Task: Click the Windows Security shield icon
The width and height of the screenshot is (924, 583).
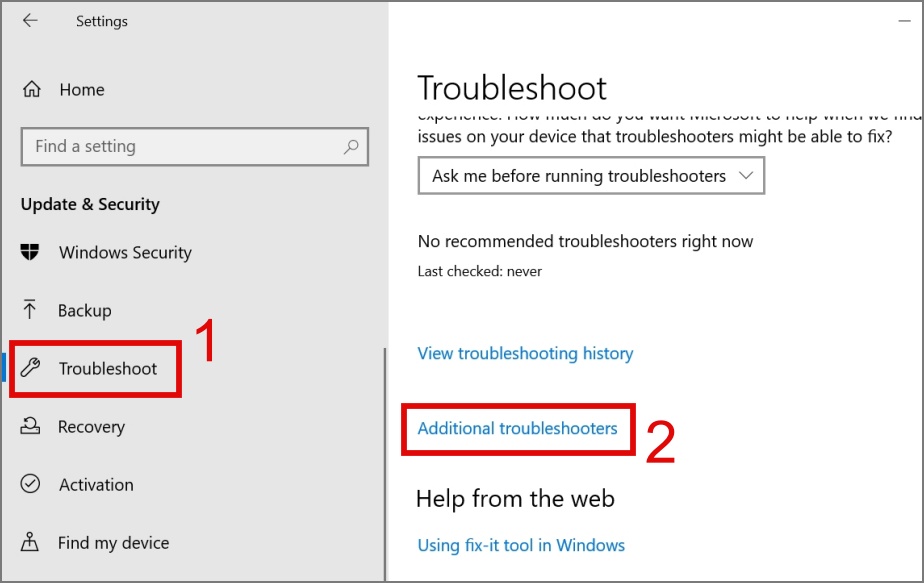Action: 29,252
